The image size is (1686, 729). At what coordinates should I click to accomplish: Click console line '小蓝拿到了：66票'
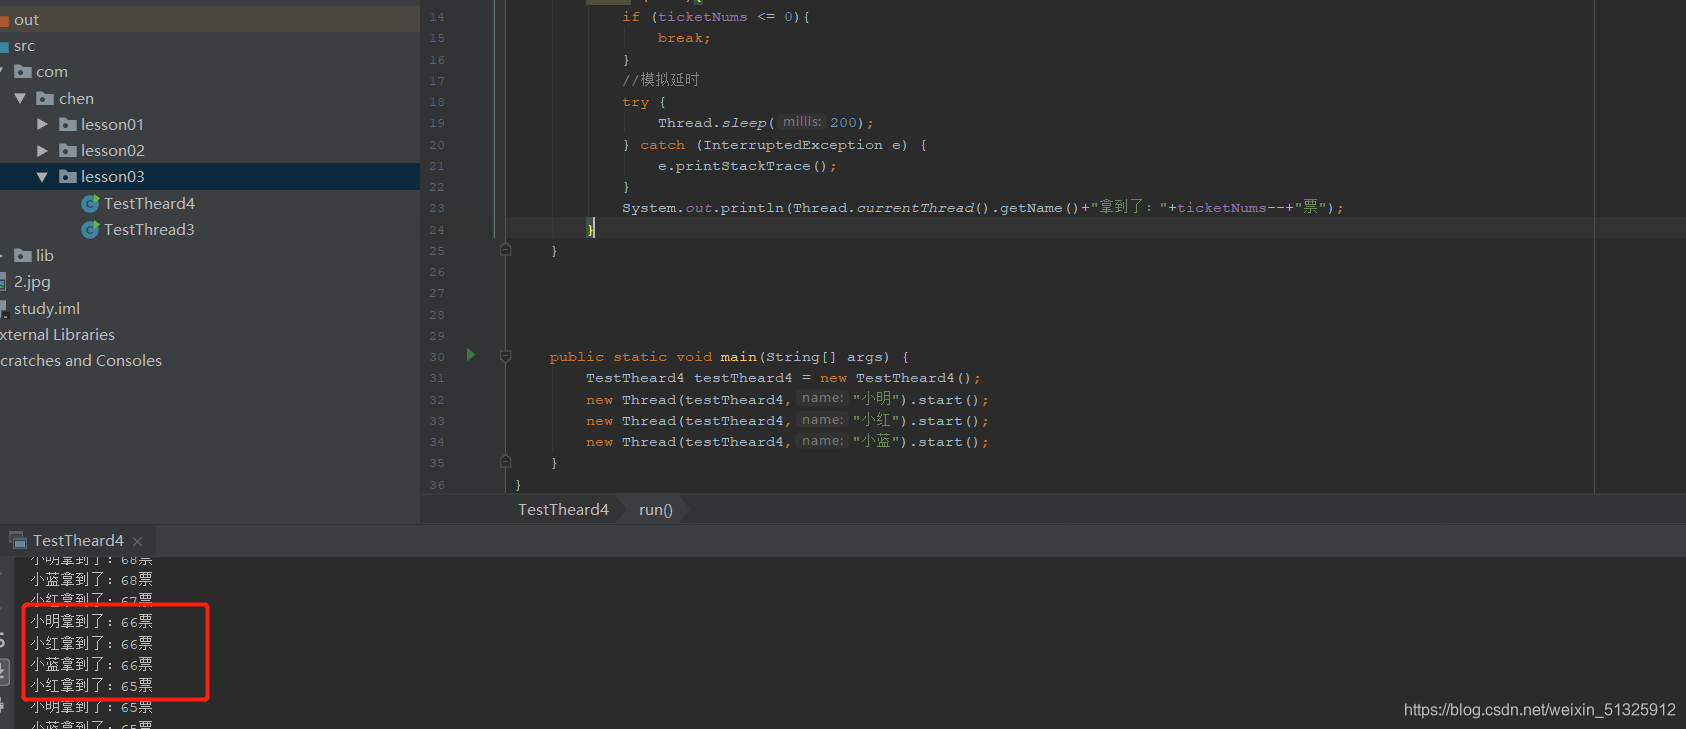pos(92,665)
